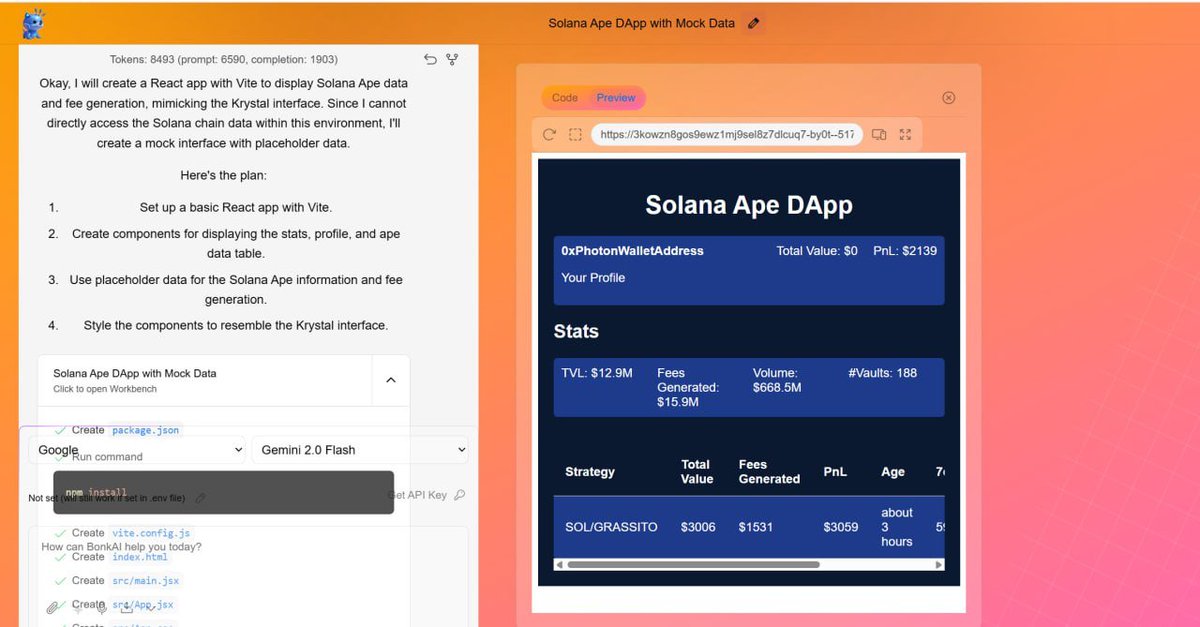Screen dimensions: 1200x627
Task: Click the $3006 total value cell
Action: click(x=698, y=527)
